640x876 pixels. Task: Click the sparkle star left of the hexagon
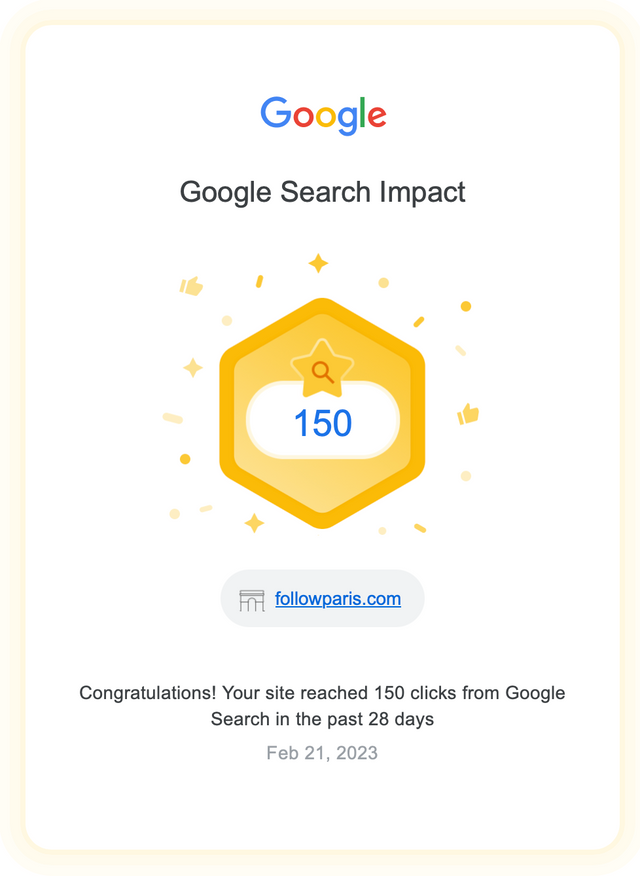[193, 368]
